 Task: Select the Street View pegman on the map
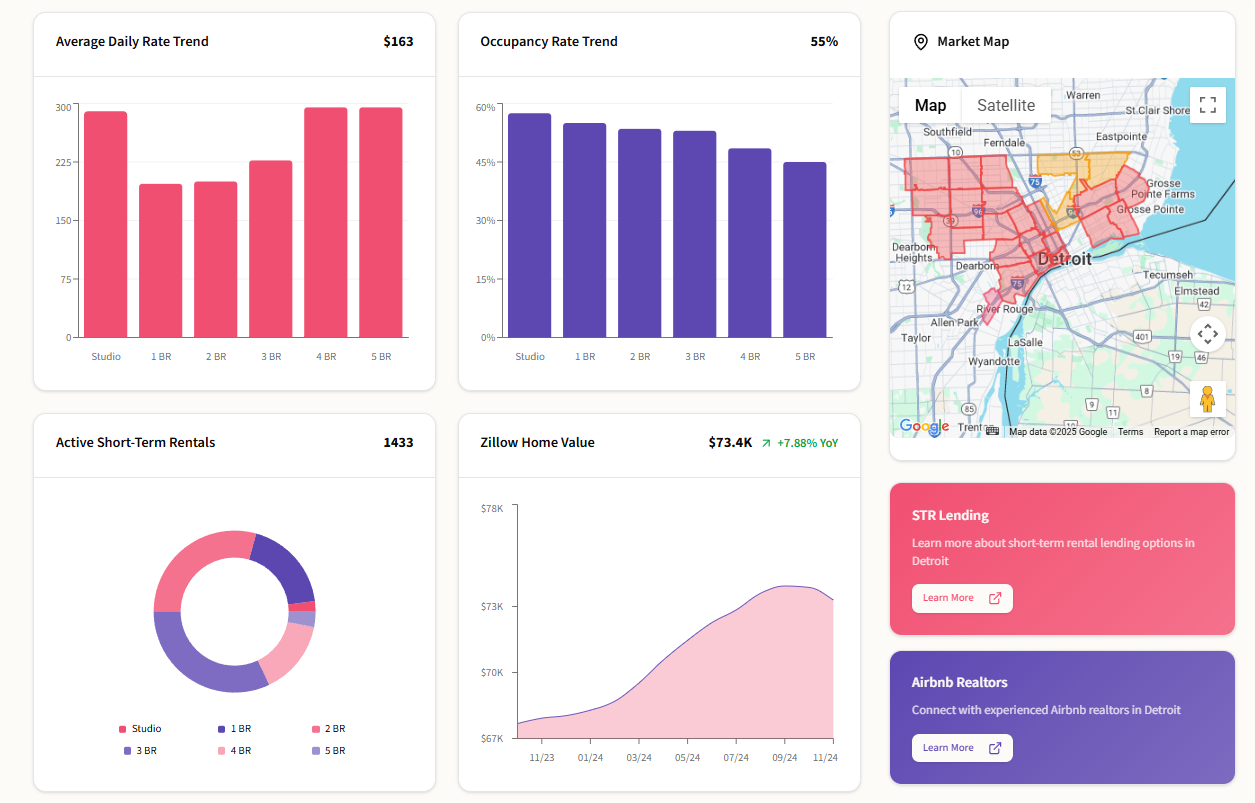click(x=1207, y=399)
